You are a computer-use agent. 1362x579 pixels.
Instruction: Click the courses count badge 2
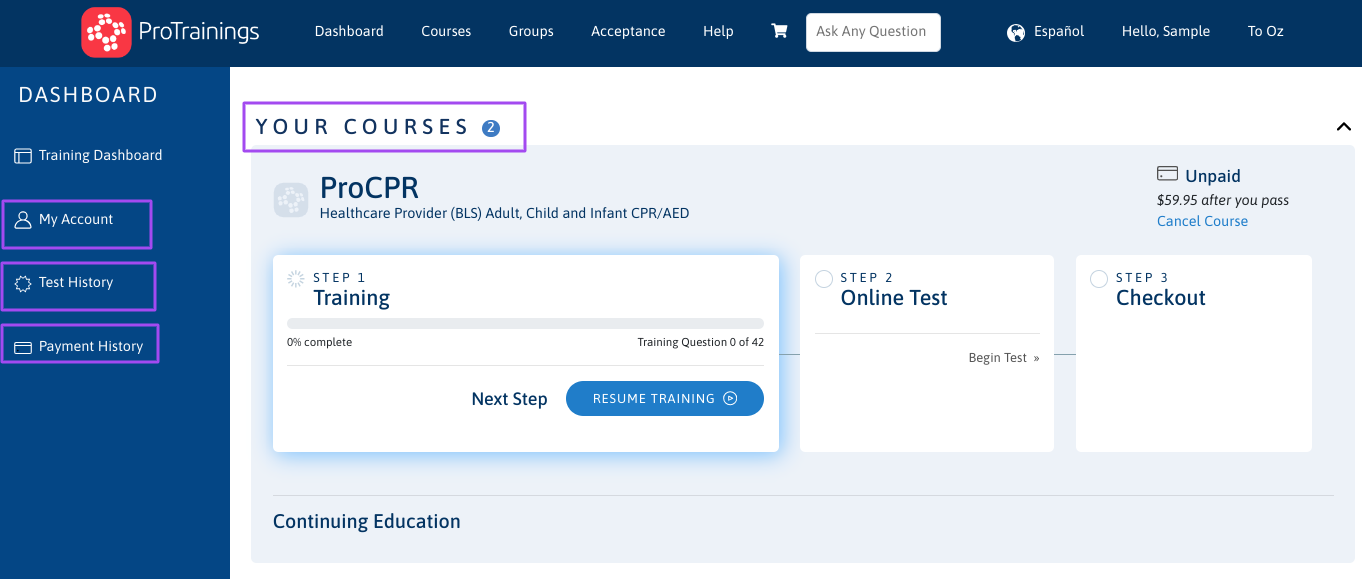490,128
